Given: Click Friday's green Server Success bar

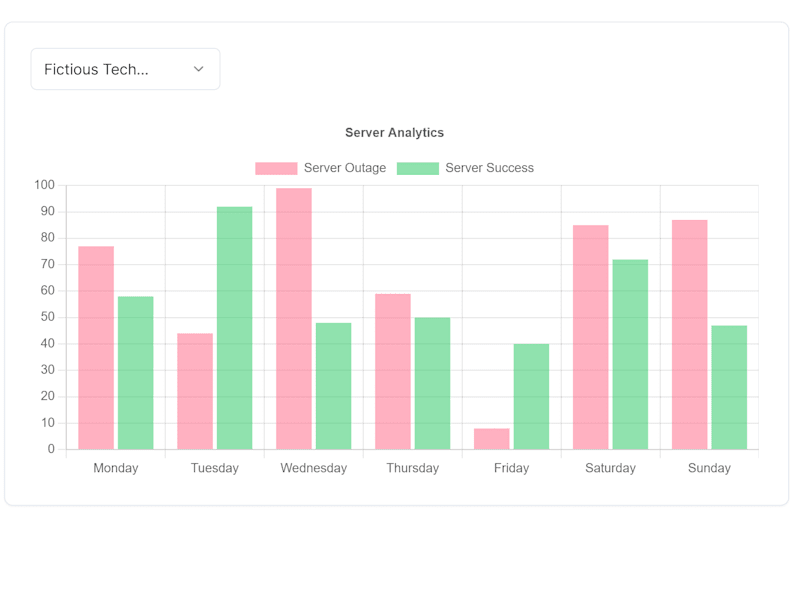Looking at the screenshot, I should pyautogui.click(x=532, y=396).
